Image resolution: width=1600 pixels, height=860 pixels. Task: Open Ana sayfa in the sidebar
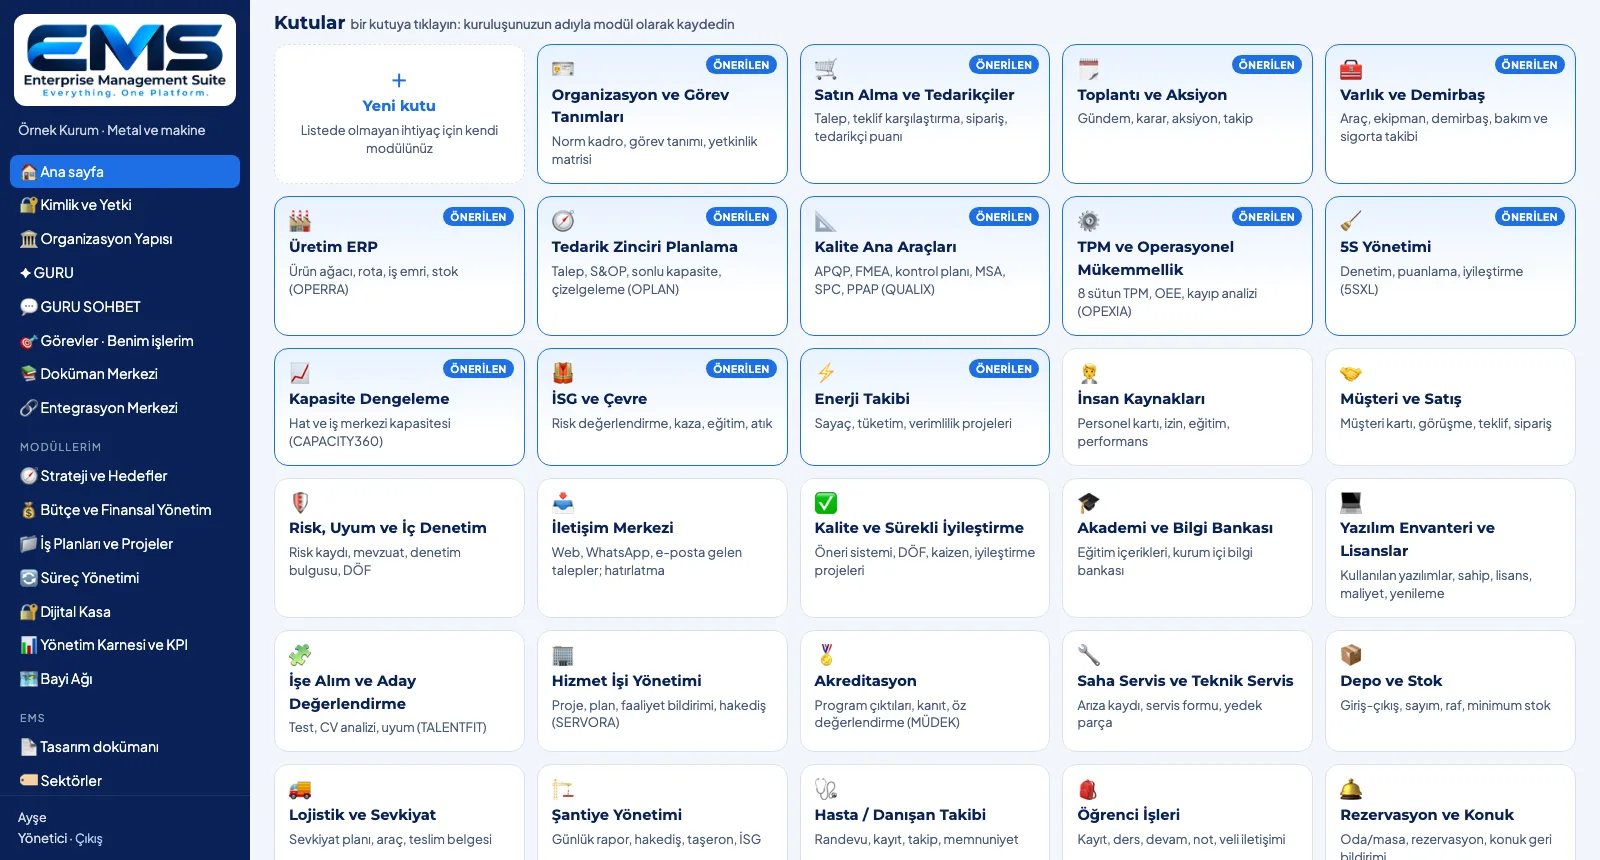pyautogui.click(x=125, y=171)
